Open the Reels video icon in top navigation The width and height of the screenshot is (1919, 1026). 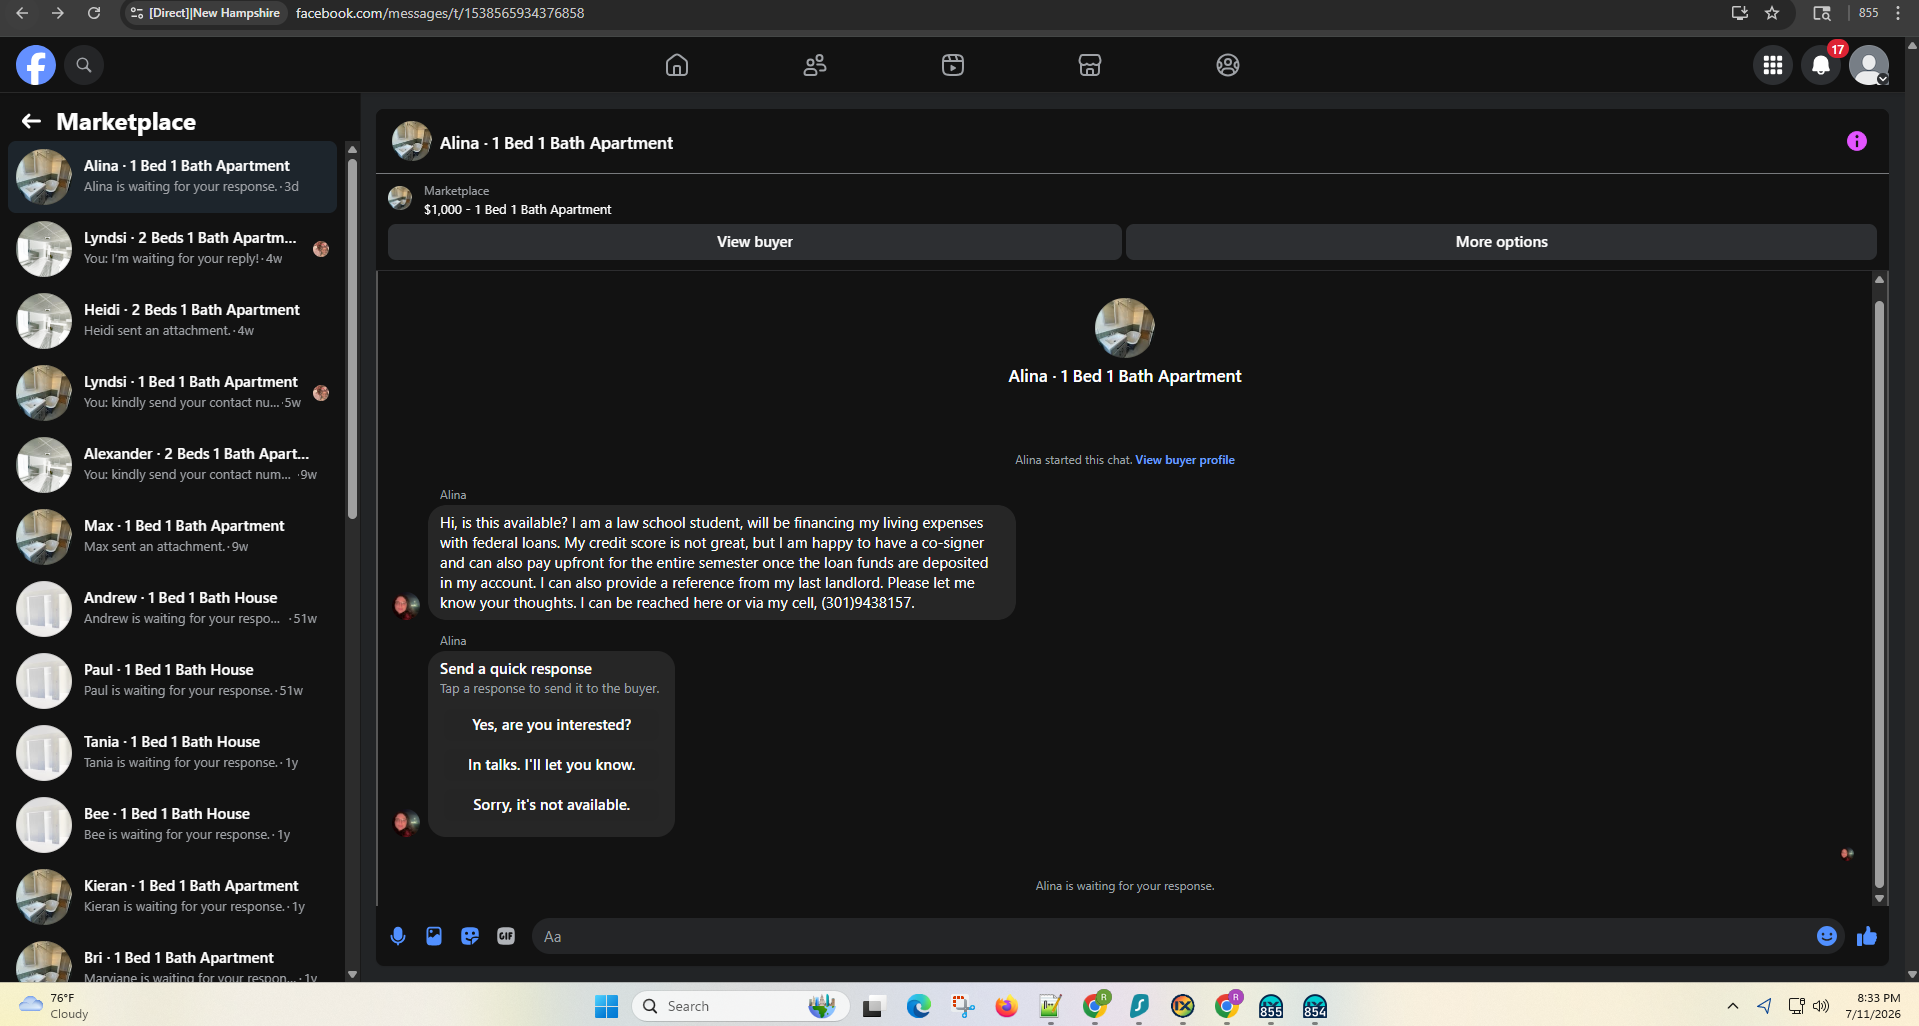coord(953,65)
